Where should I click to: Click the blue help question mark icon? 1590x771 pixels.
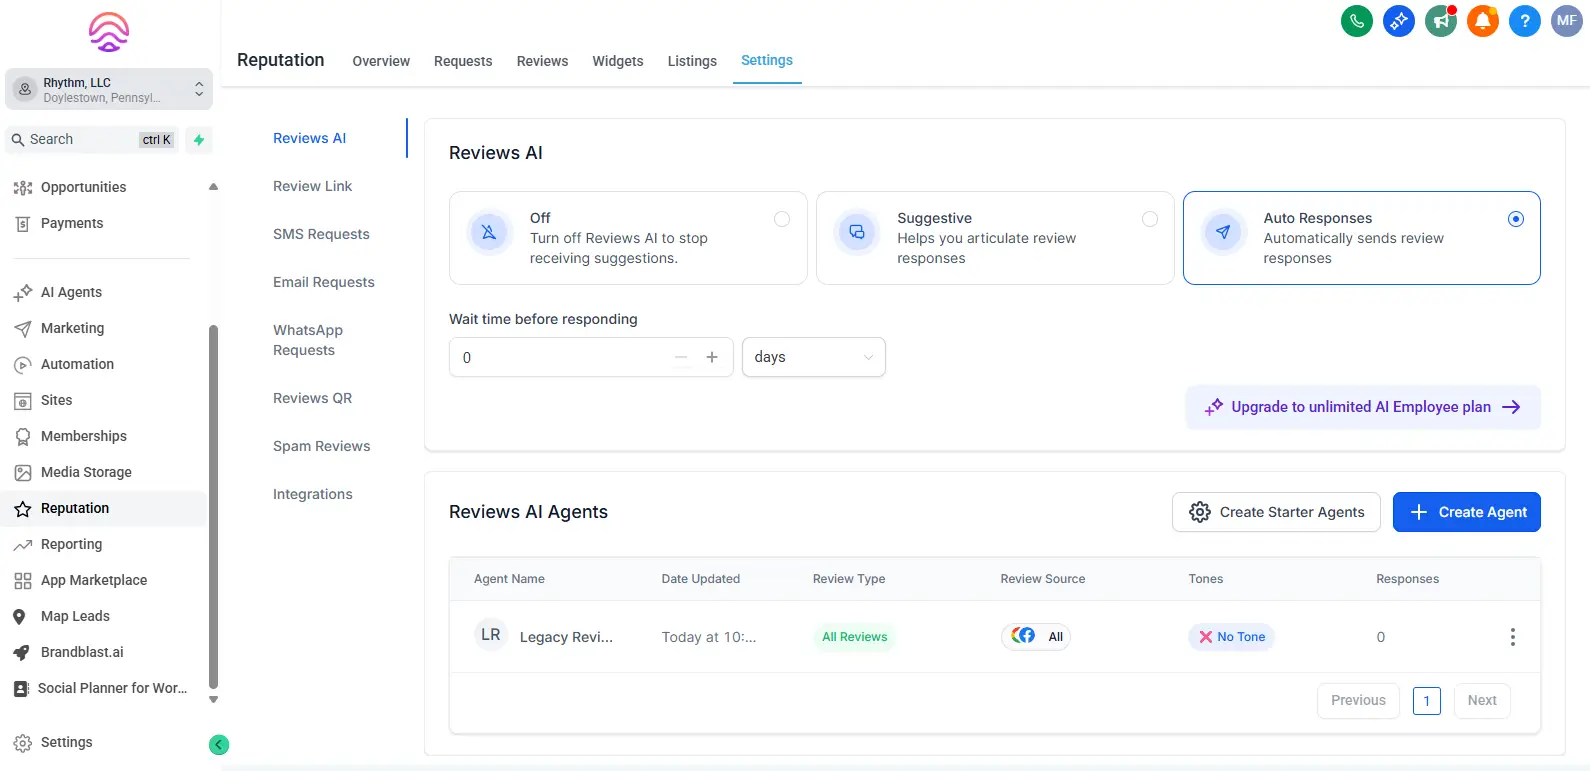pyautogui.click(x=1524, y=21)
